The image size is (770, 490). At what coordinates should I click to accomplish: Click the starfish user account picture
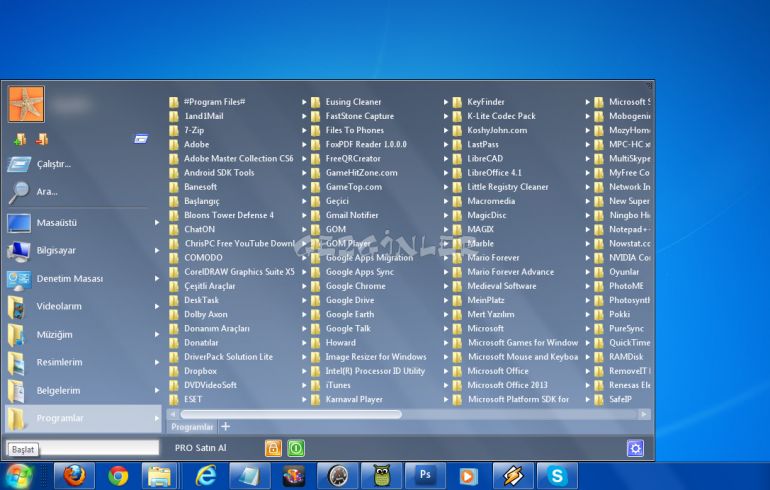[26, 104]
